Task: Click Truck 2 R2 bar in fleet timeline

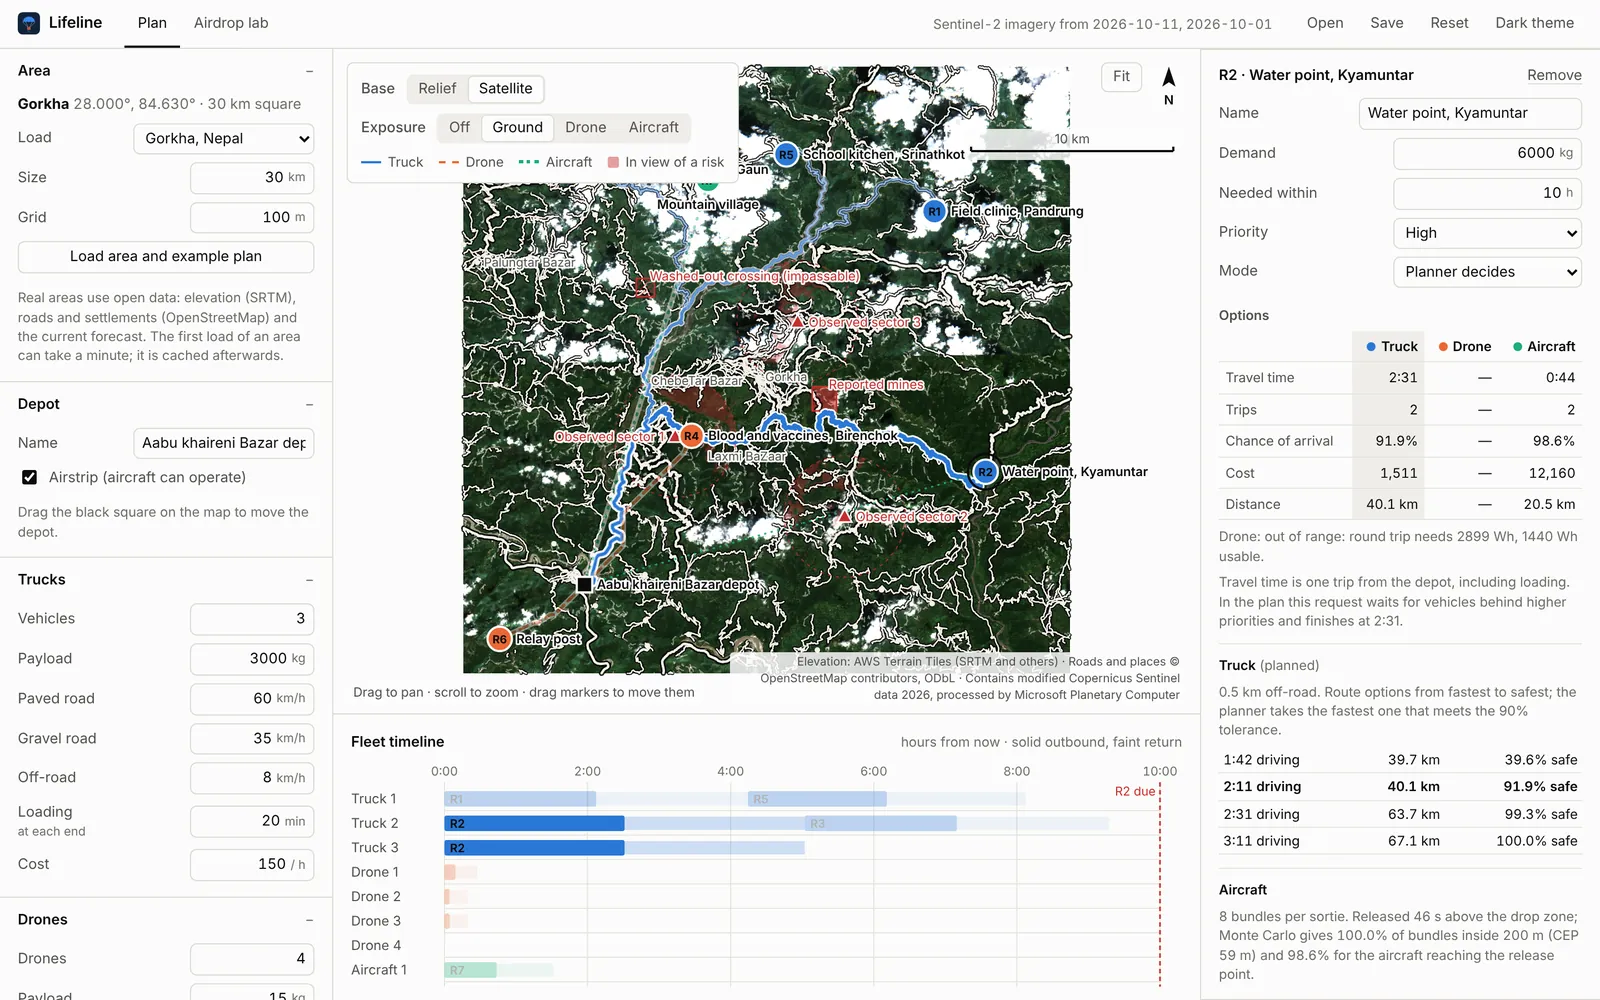Action: coord(534,824)
